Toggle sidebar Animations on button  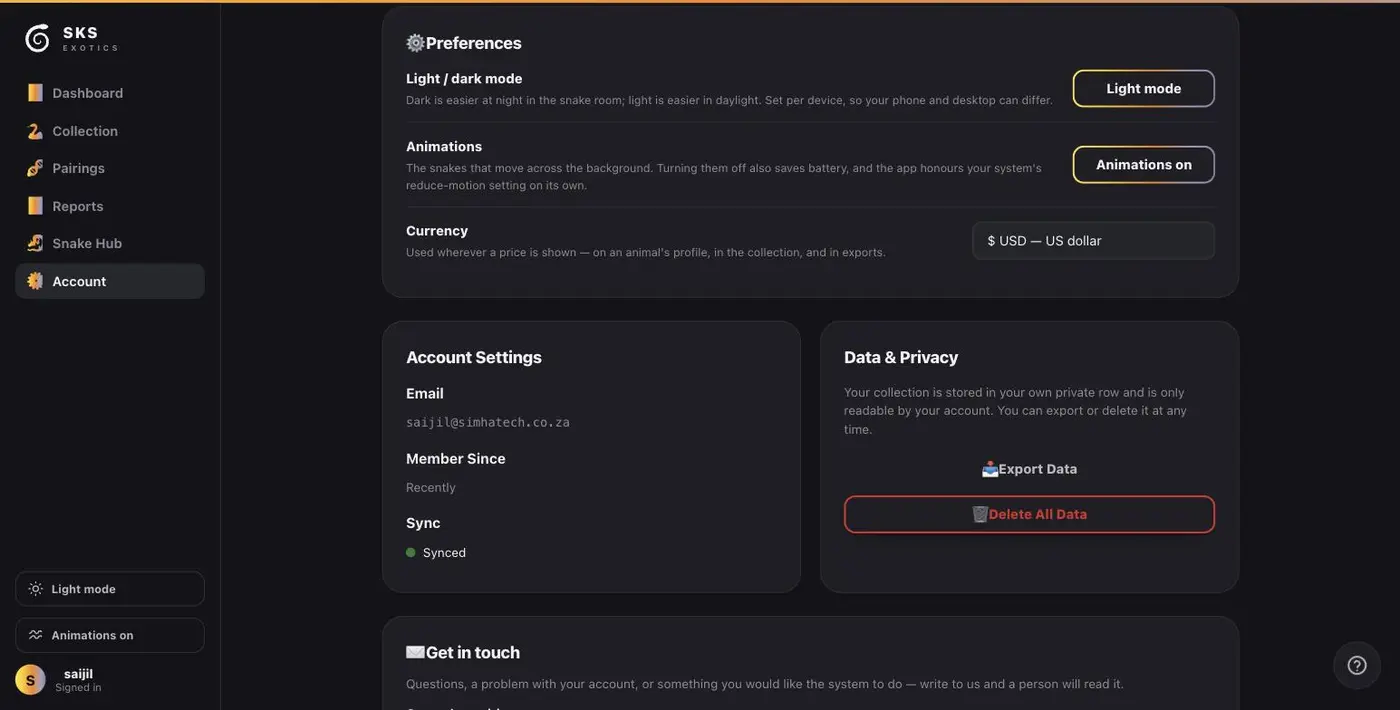pos(110,635)
